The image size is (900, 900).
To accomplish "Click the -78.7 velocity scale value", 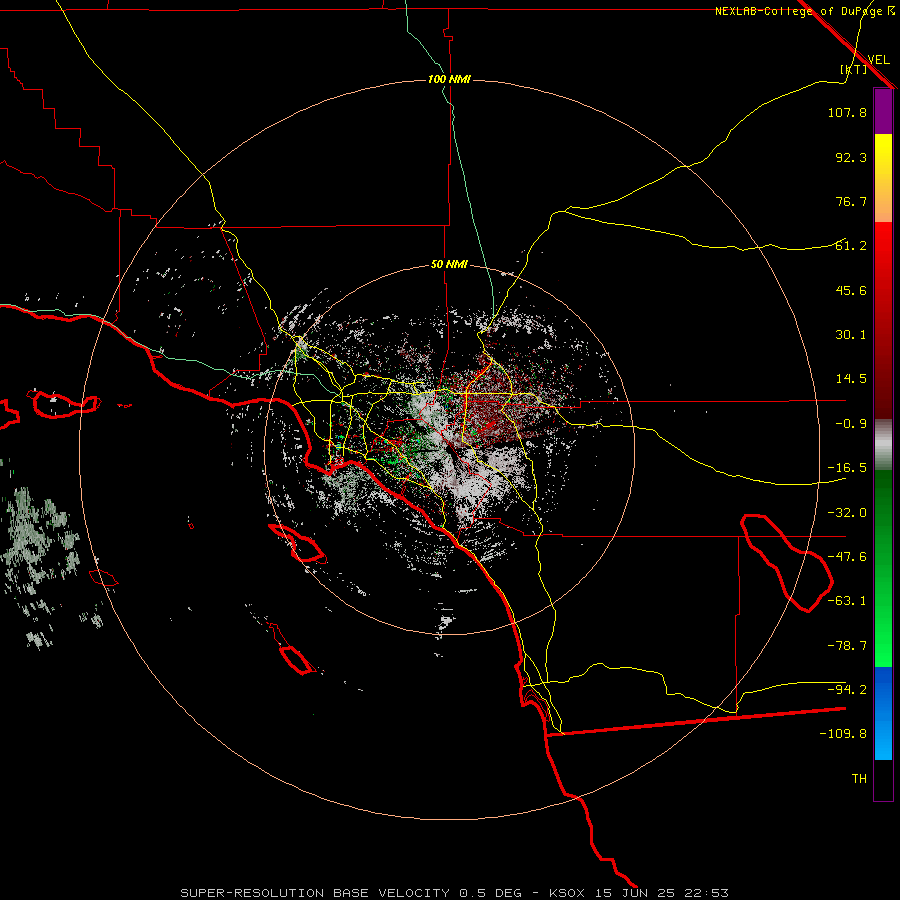I will click(x=847, y=646).
